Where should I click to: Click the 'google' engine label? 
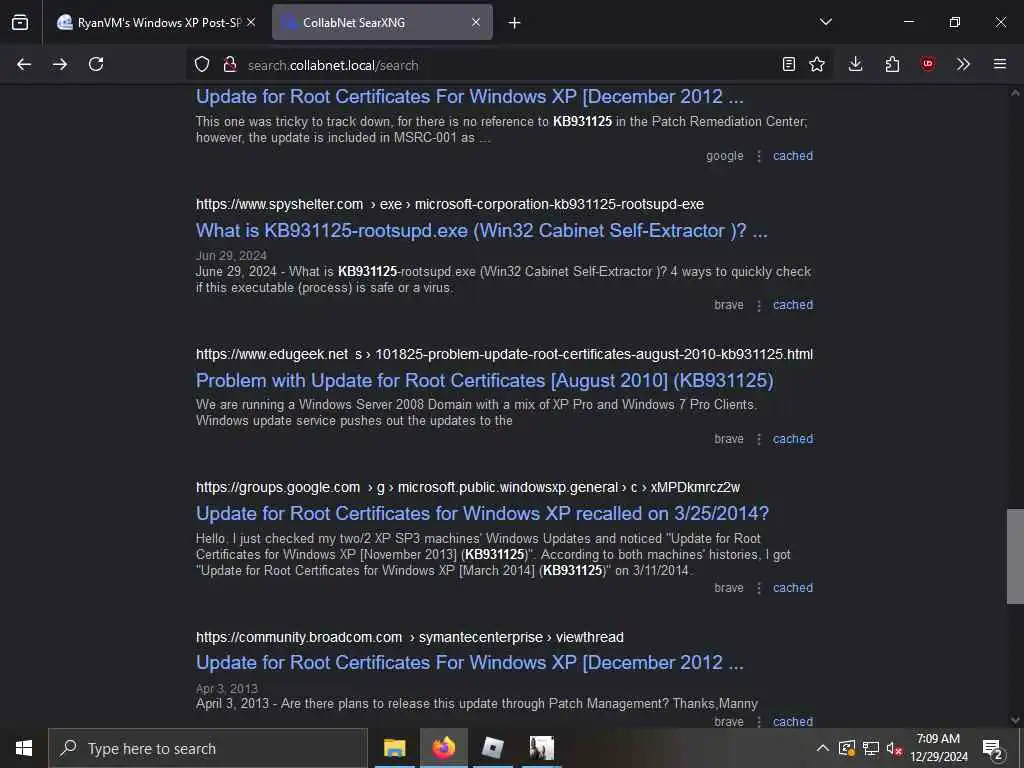pos(725,156)
